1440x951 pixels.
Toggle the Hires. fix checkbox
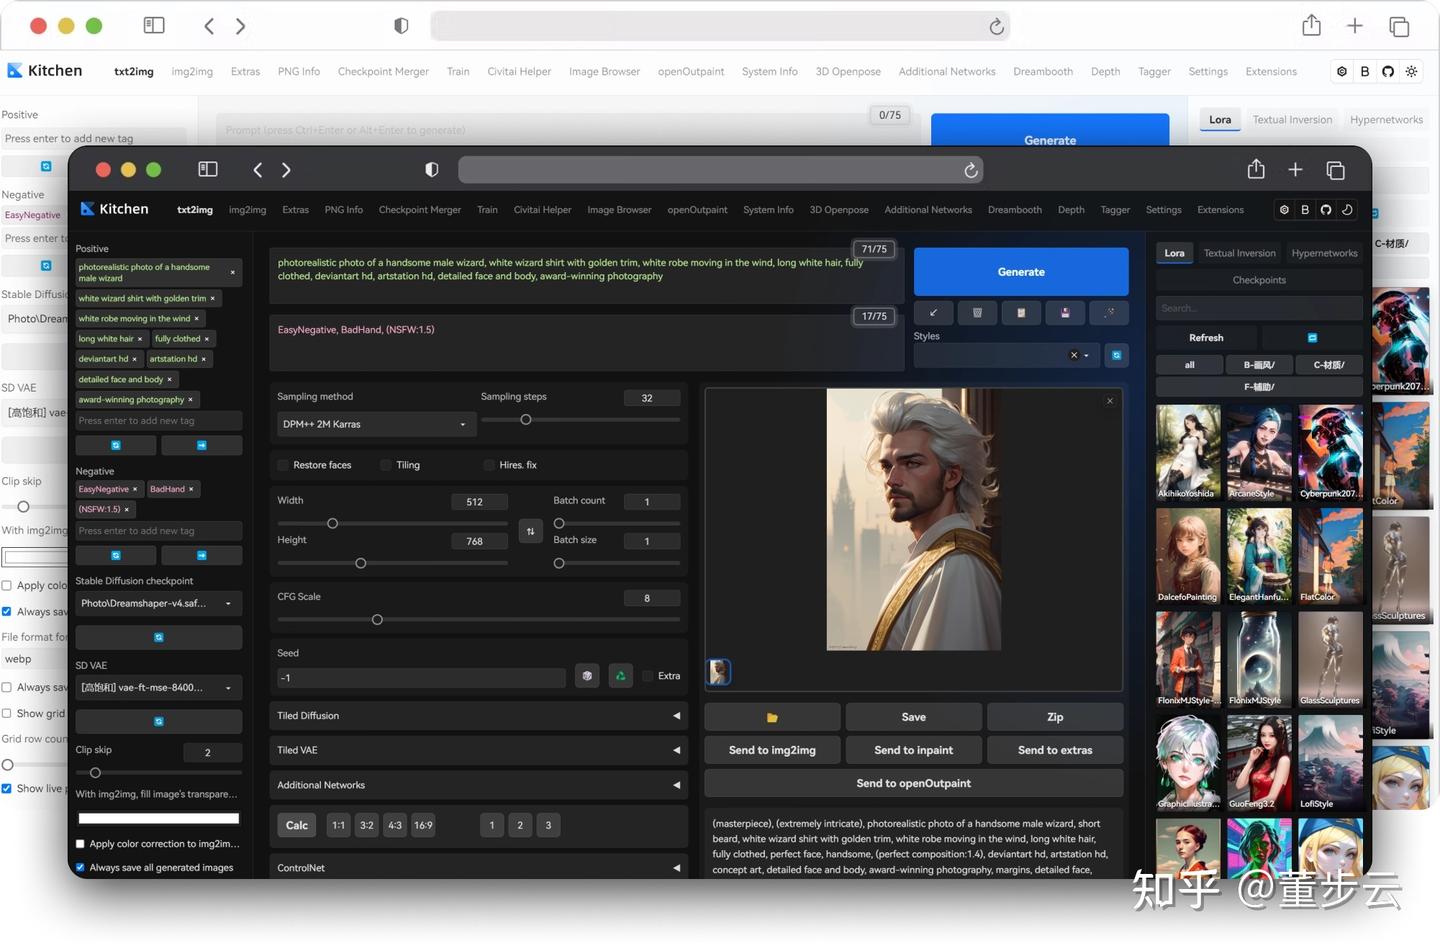pyautogui.click(x=489, y=465)
